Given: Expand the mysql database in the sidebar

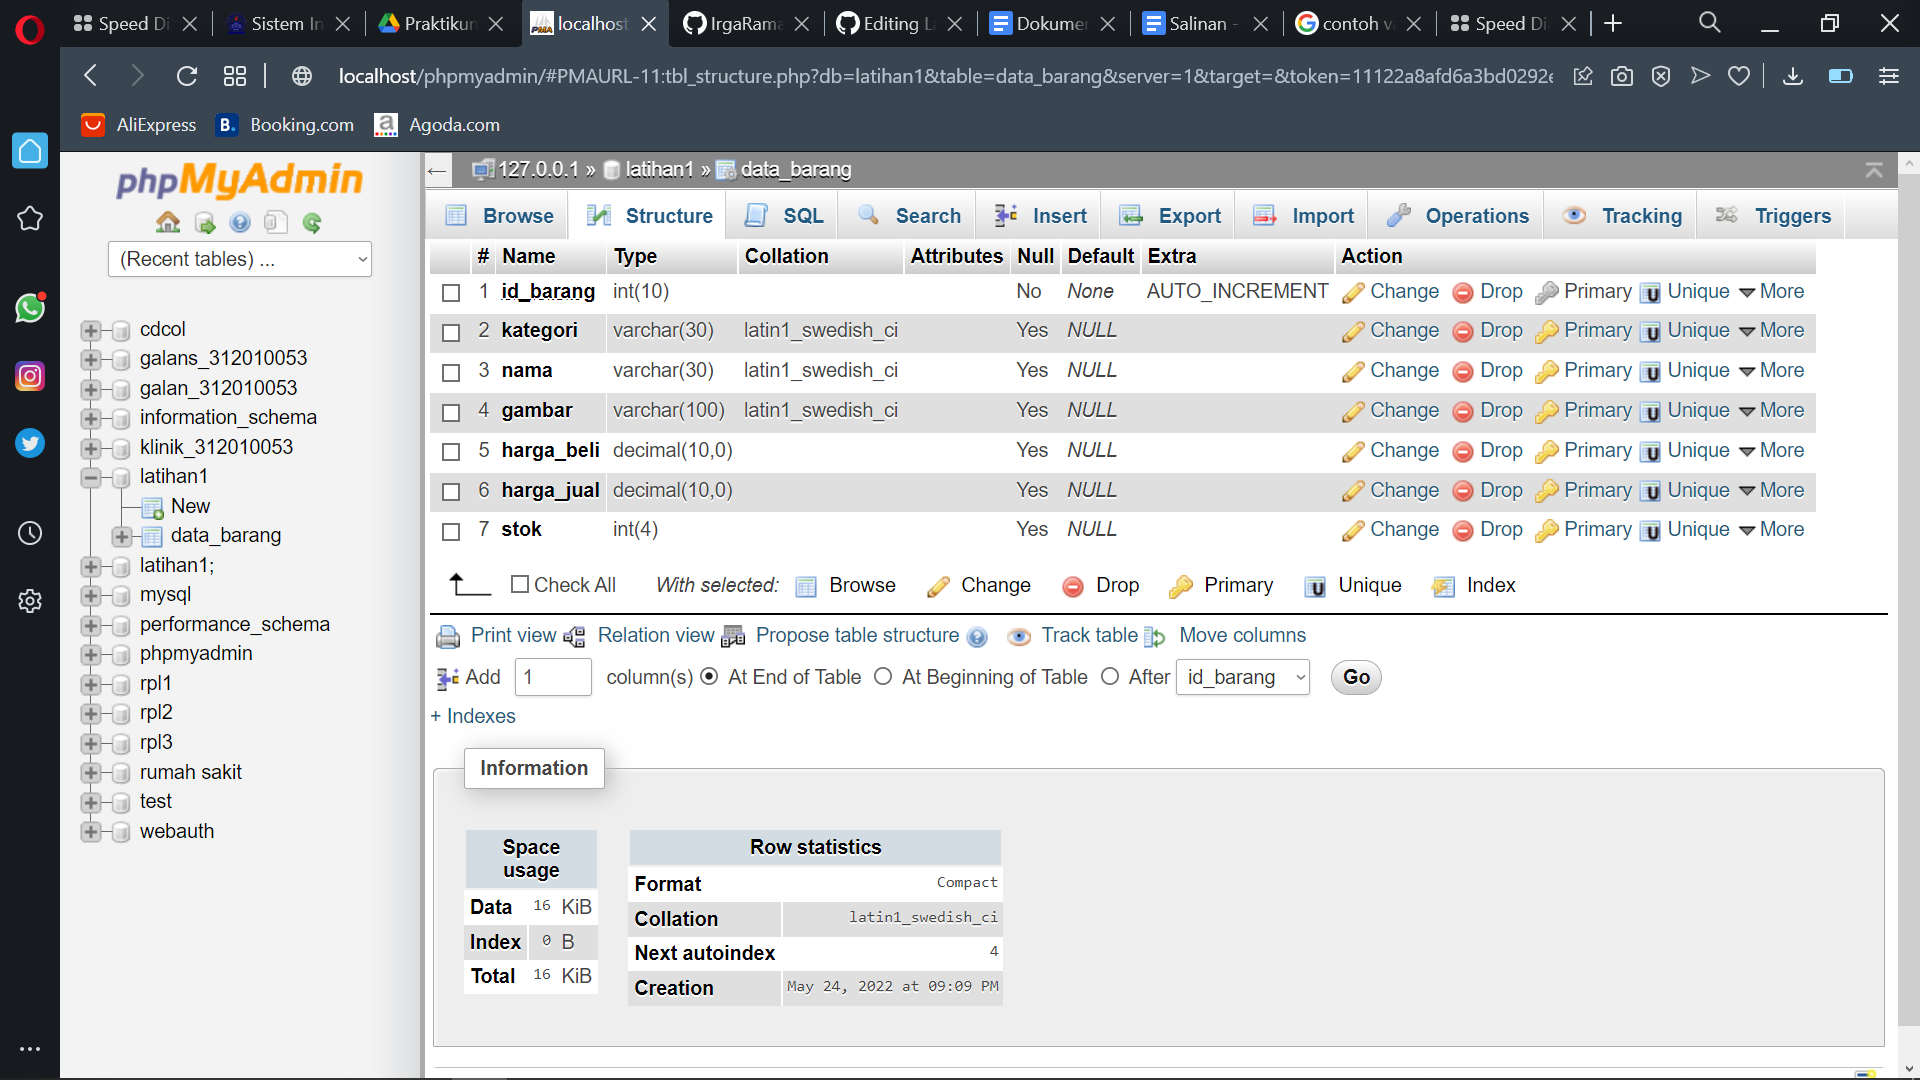Looking at the screenshot, I should pyautogui.click(x=92, y=594).
